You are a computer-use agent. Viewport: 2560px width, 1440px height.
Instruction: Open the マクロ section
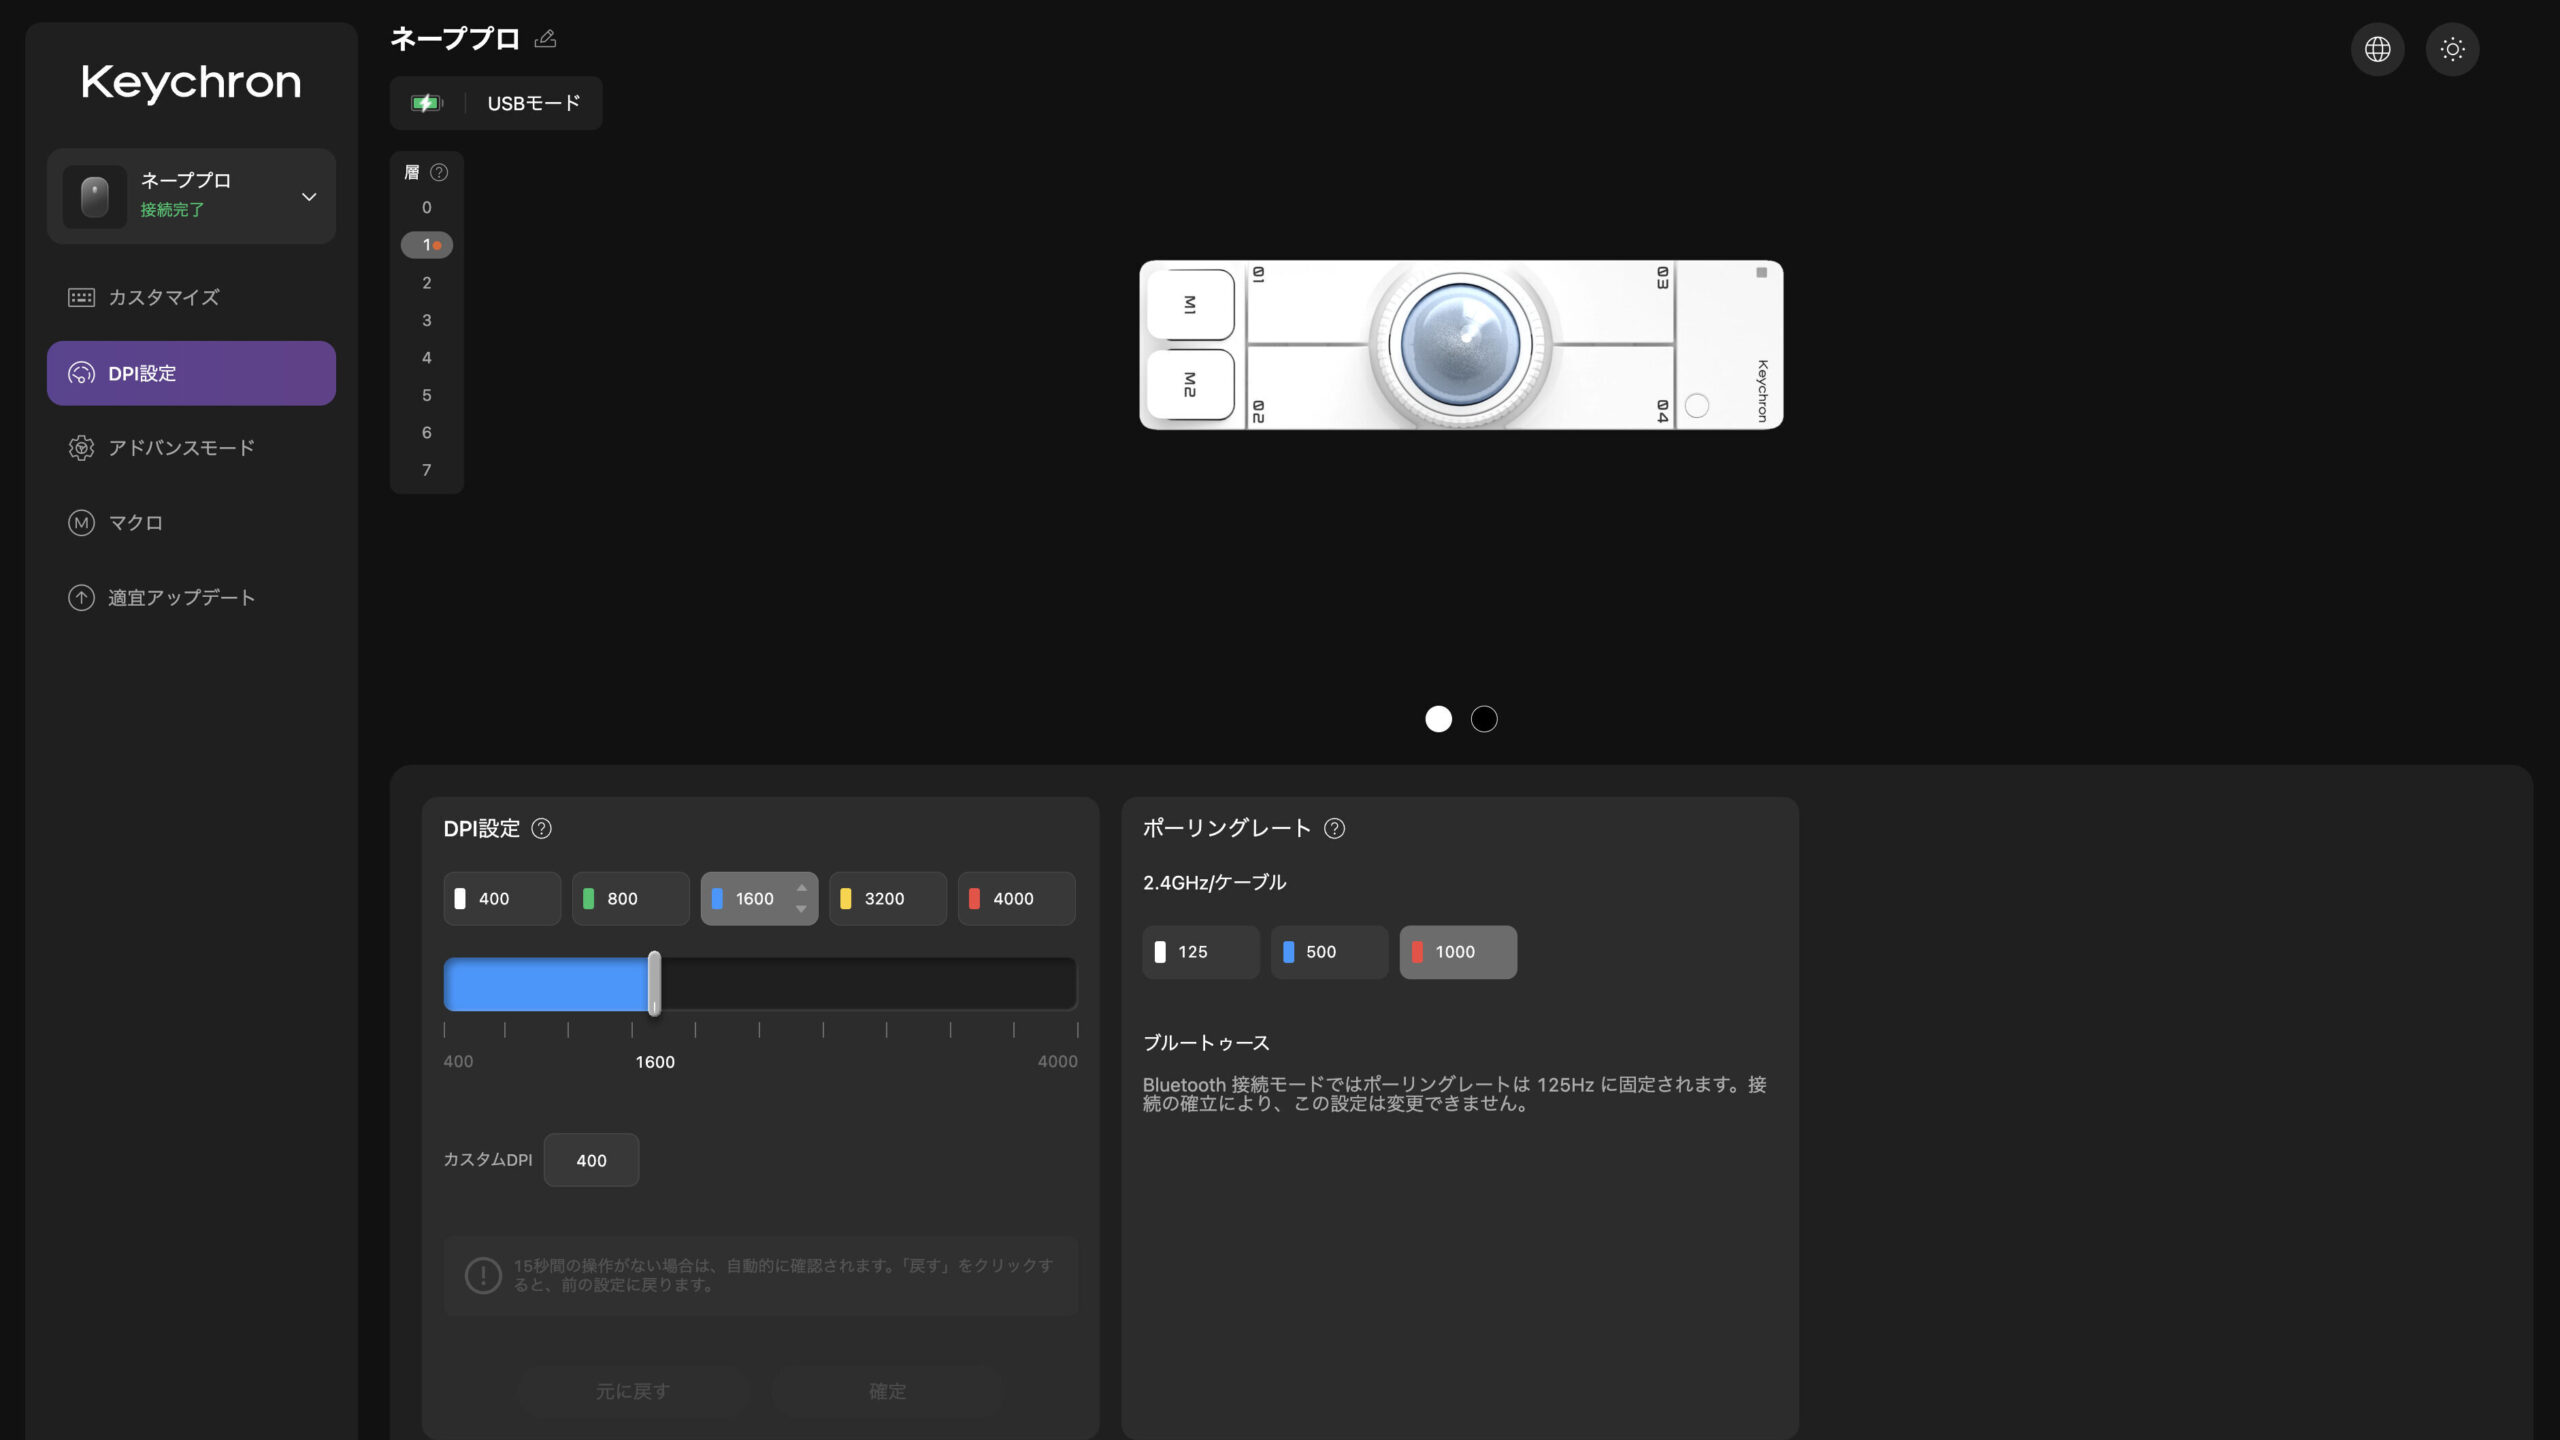point(192,522)
